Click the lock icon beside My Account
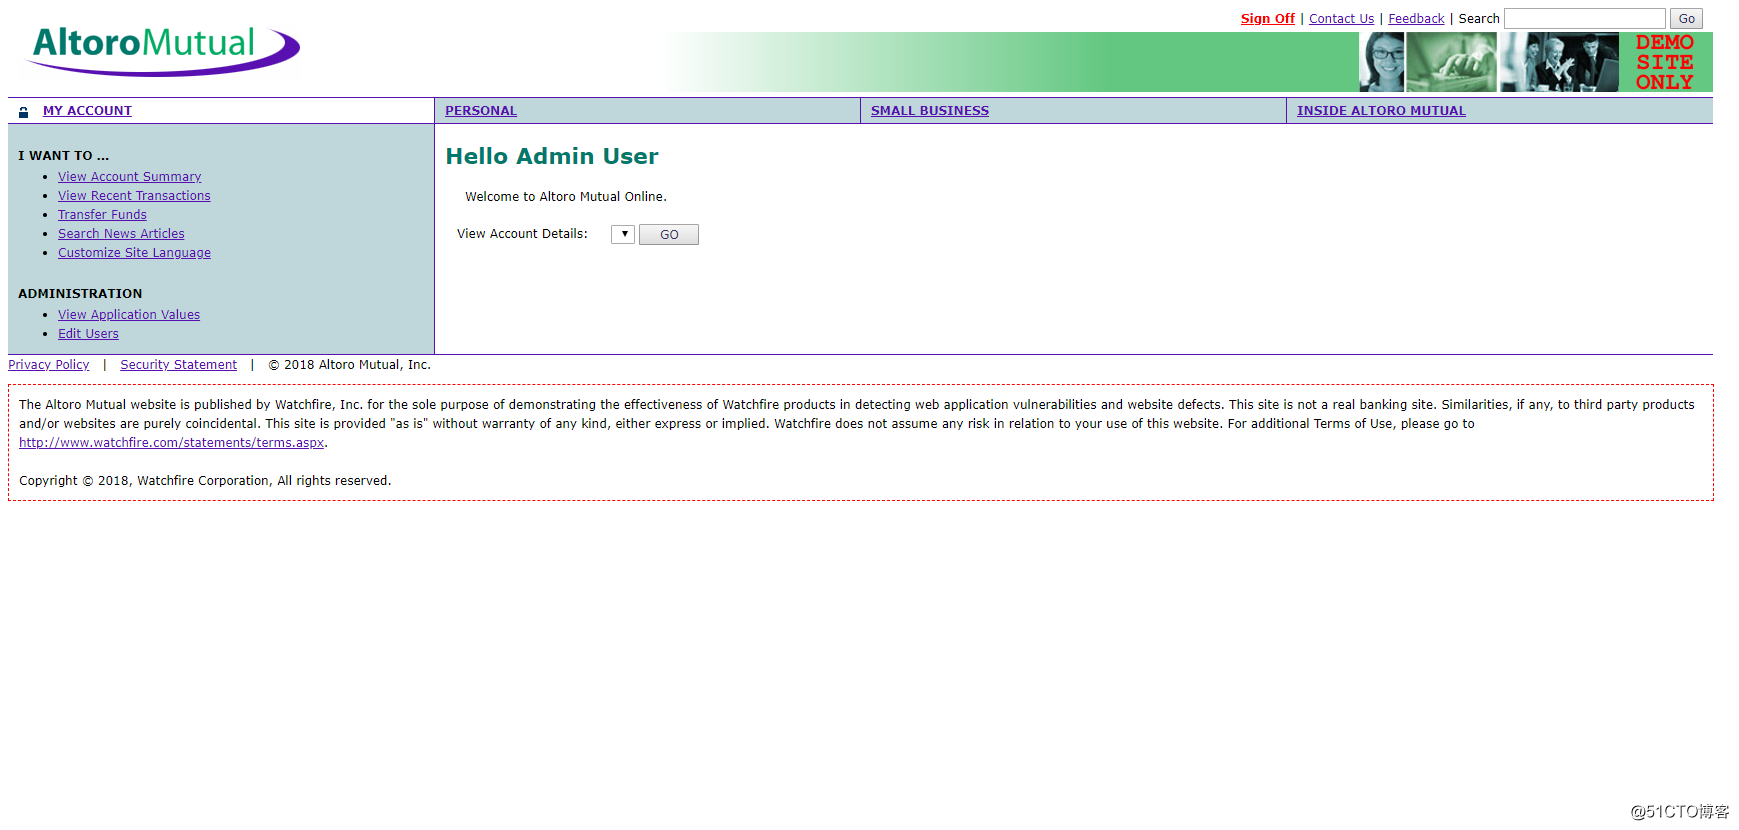1739x830 pixels. (x=23, y=112)
